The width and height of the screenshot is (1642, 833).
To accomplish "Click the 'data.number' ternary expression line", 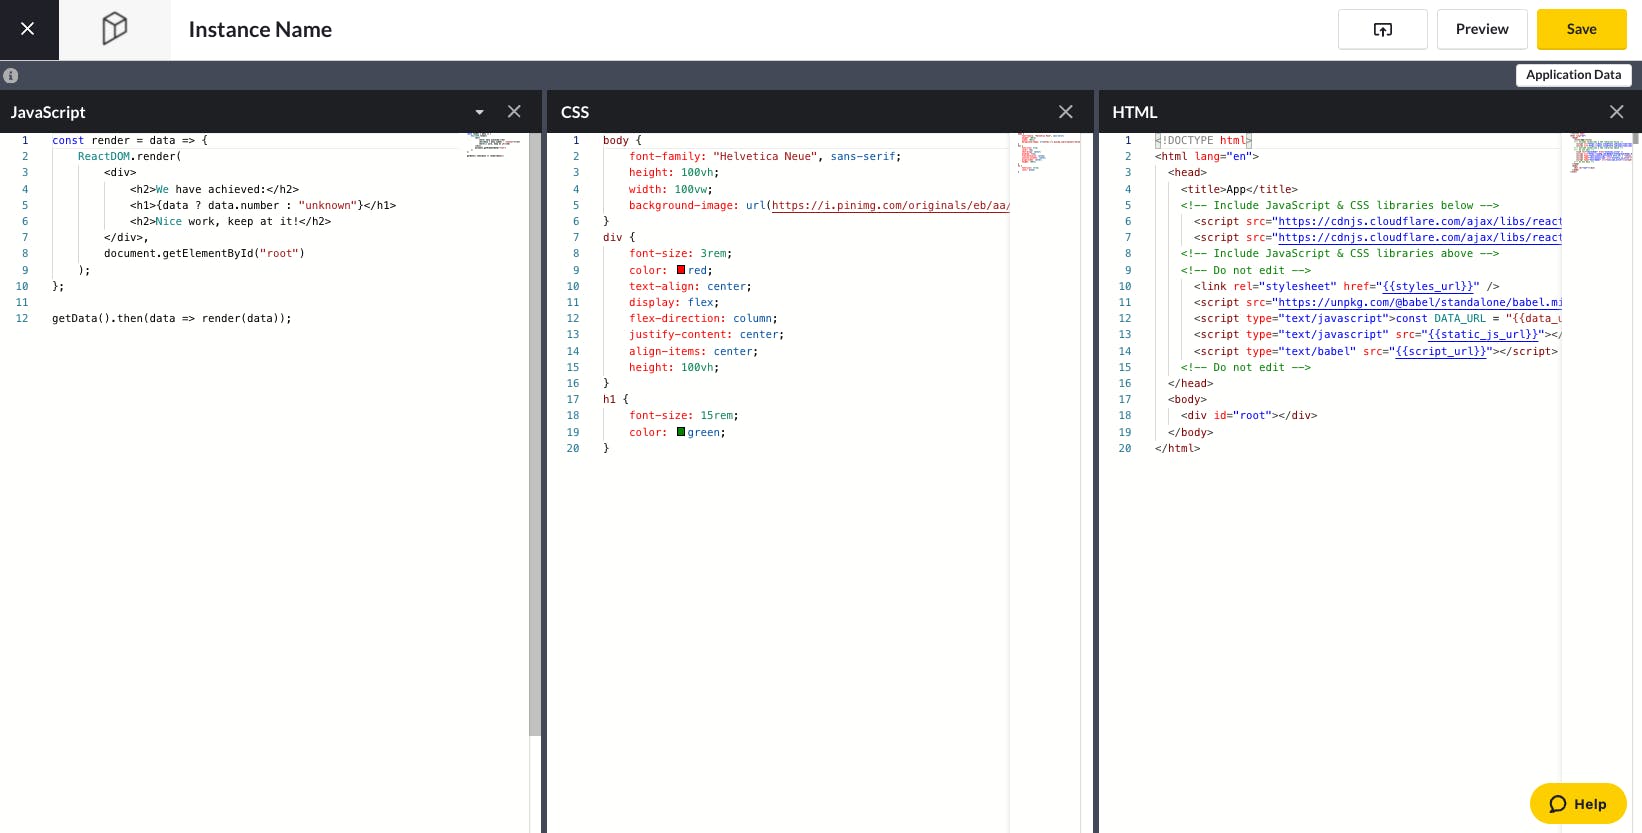I will coord(263,205).
